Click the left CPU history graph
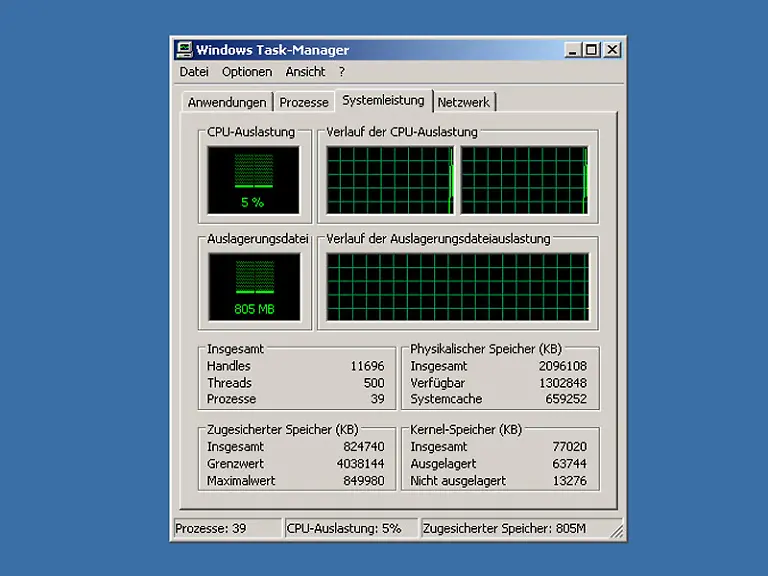Screen dimensions: 768x576 click(390, 180)
